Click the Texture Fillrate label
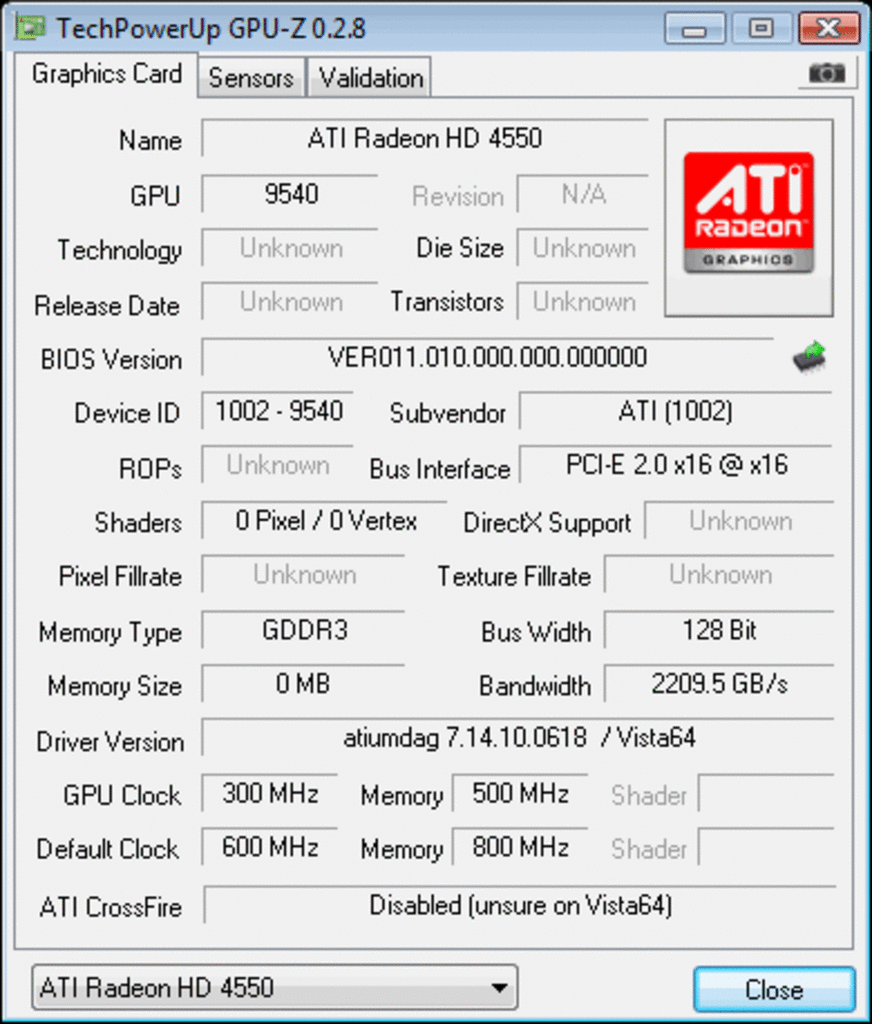 click(514, 577)
